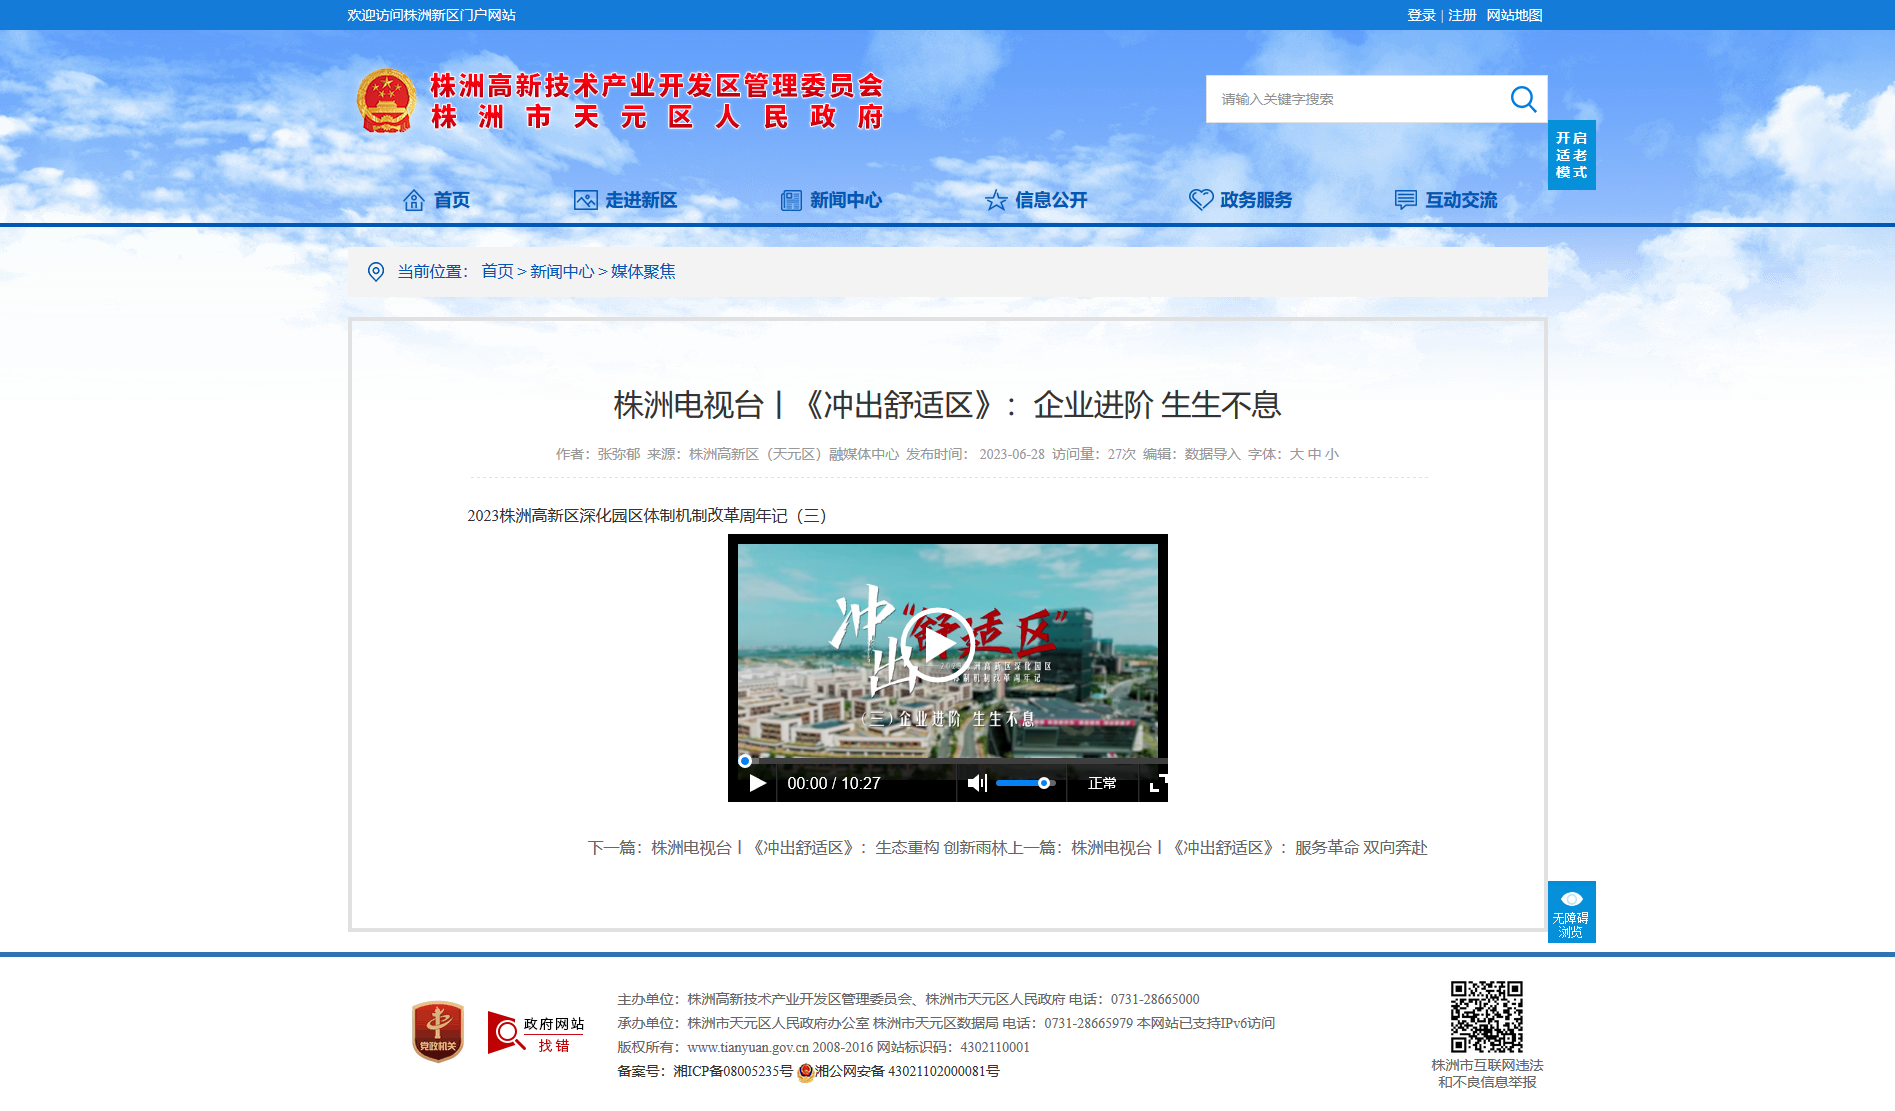Click the 党政机关 badge icon
Viewport: 1895px width, 1111px height.
438,1032
